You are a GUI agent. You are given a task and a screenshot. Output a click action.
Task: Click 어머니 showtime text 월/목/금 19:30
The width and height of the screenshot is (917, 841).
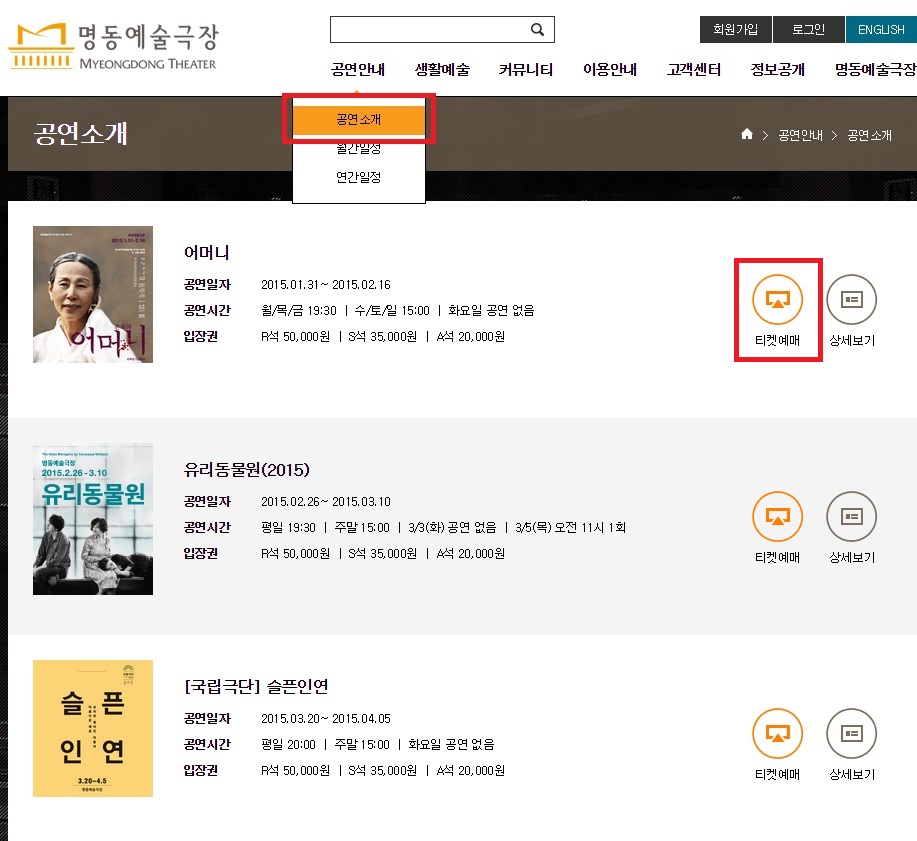(x=299, y=311)
